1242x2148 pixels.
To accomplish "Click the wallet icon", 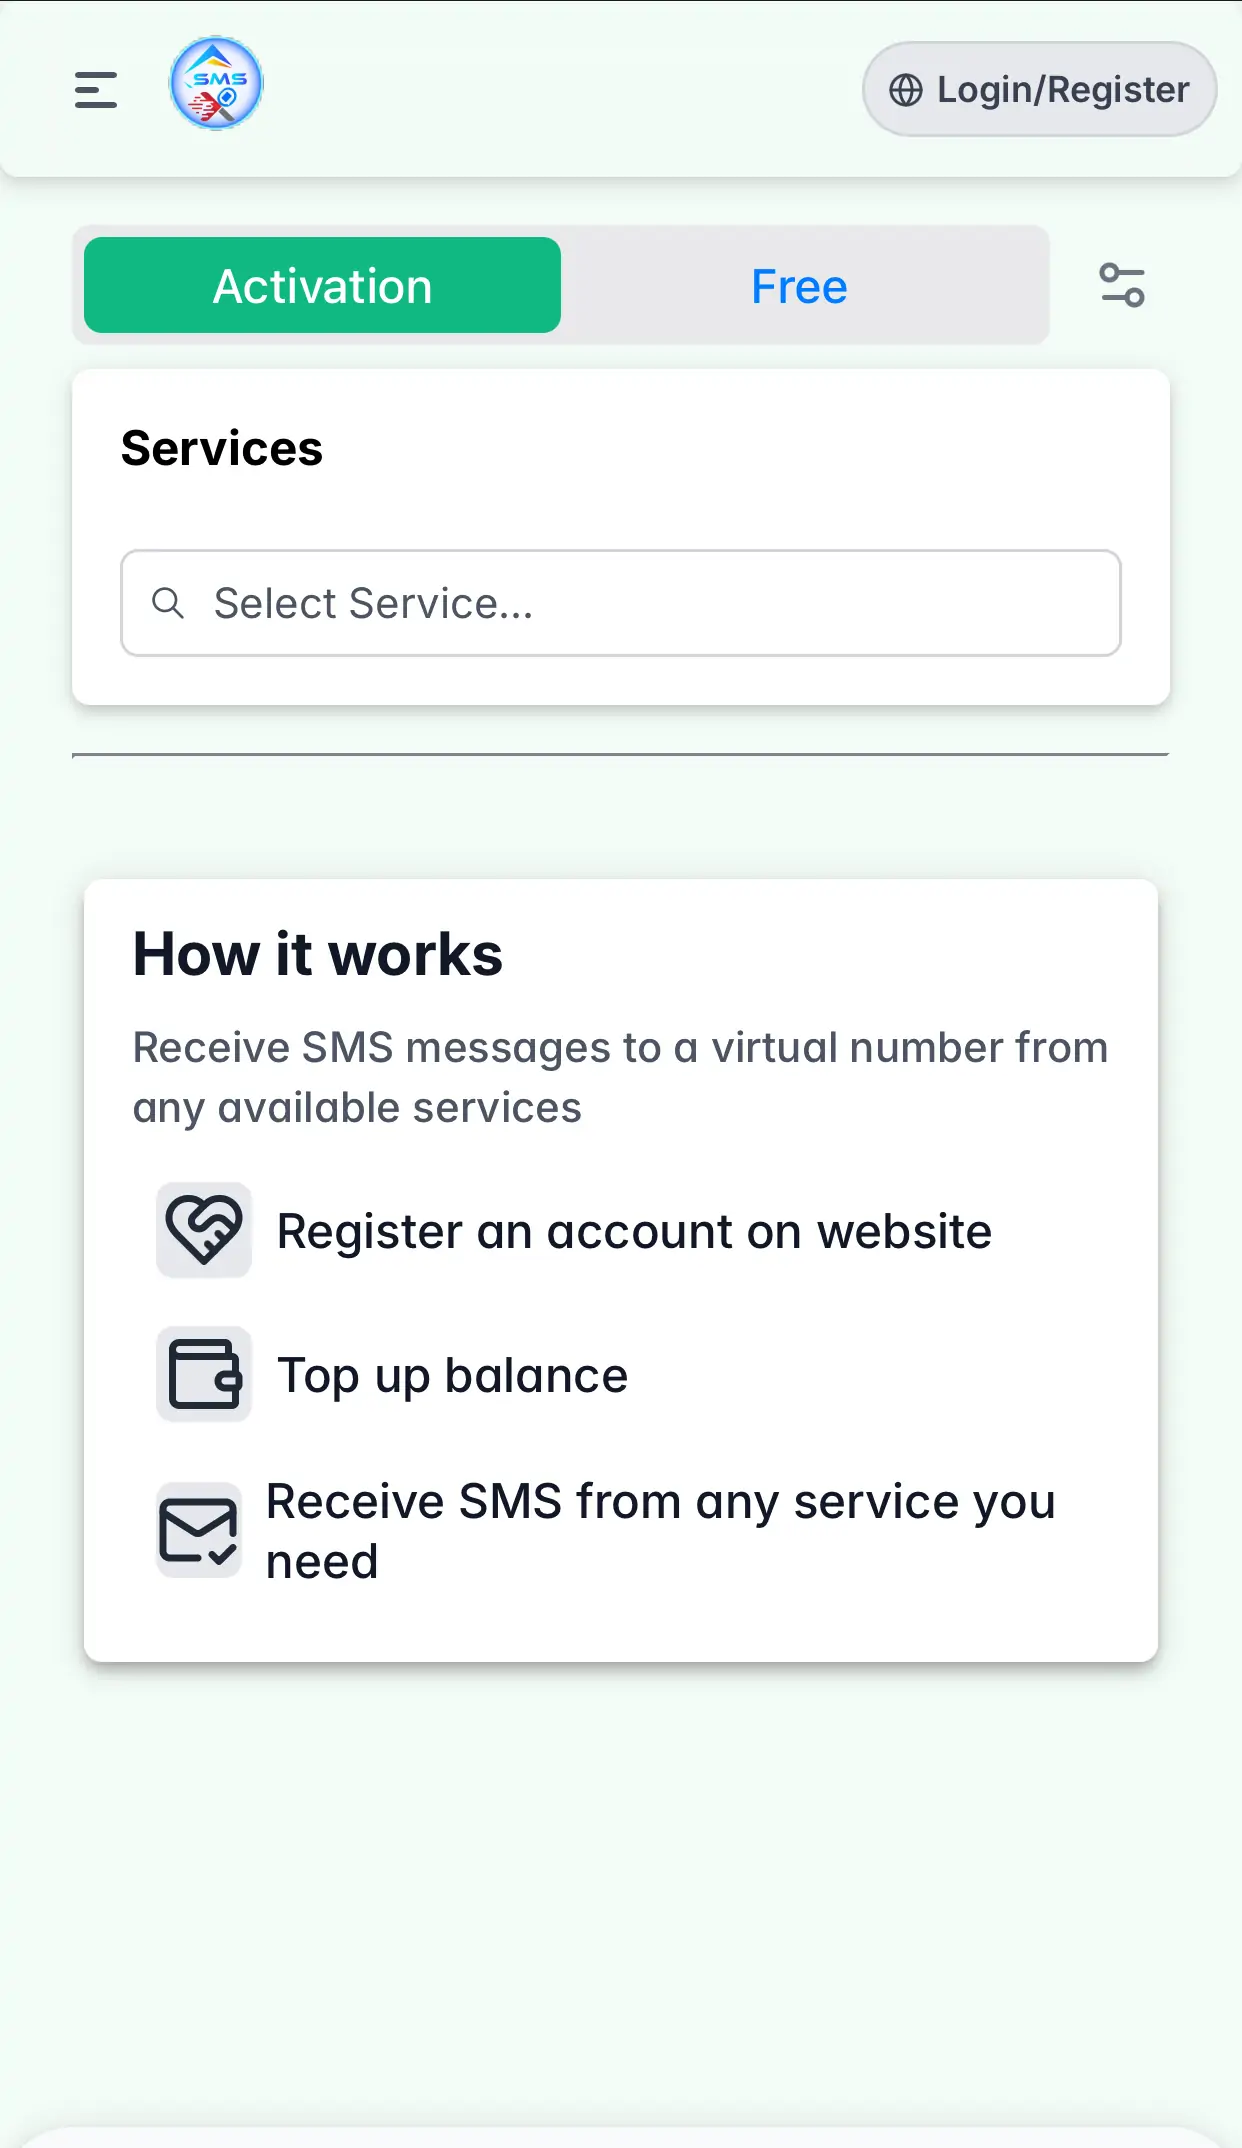I will [204, 1374].
